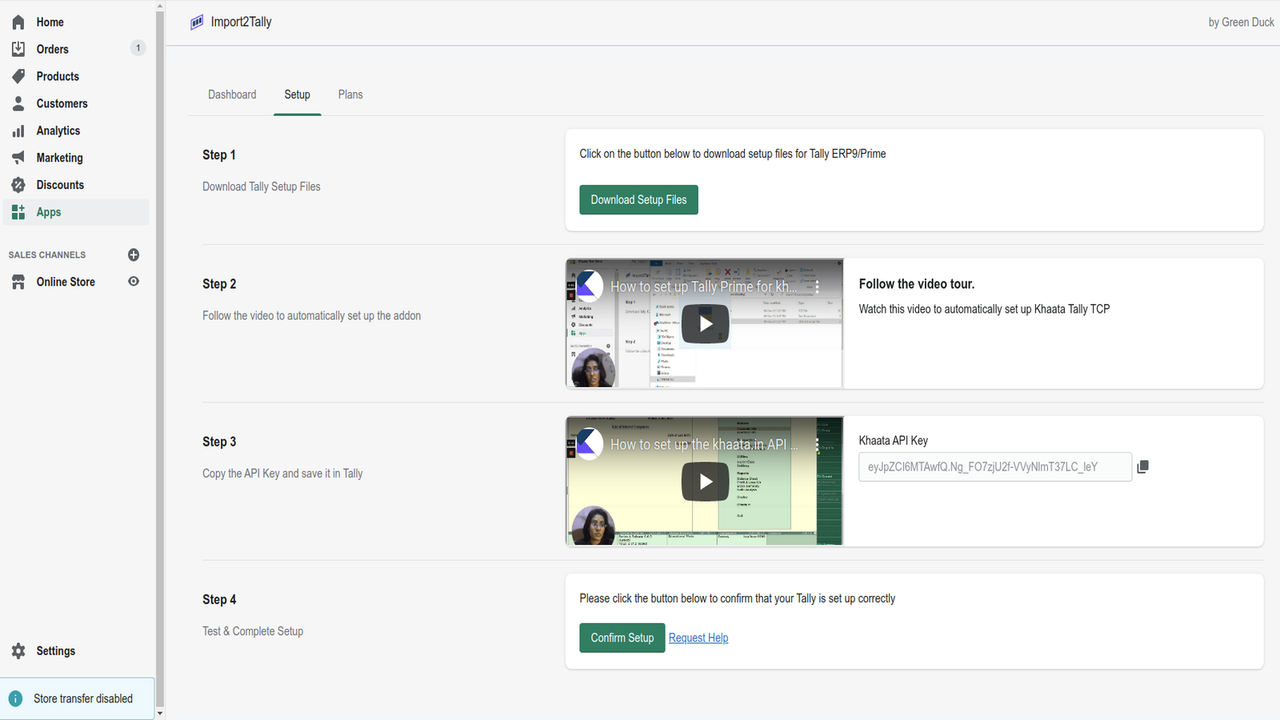Click the Store transfer disabled banner

(78, 699)
